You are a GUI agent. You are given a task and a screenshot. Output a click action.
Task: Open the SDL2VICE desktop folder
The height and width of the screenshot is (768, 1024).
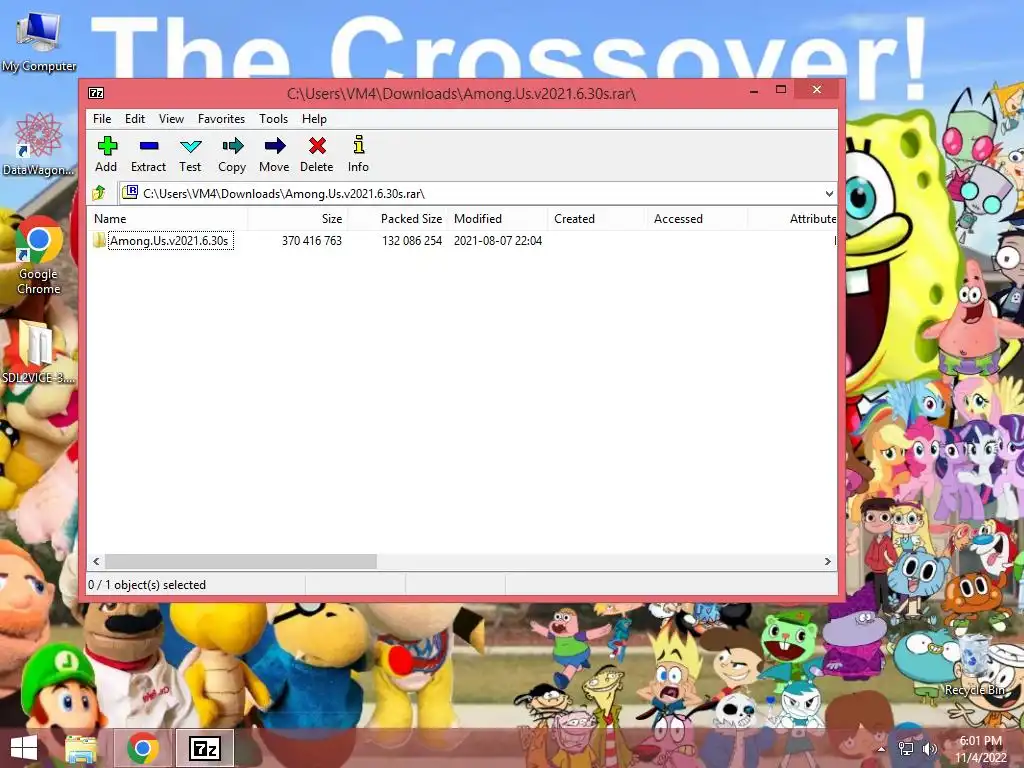click(x=39, y=352)
